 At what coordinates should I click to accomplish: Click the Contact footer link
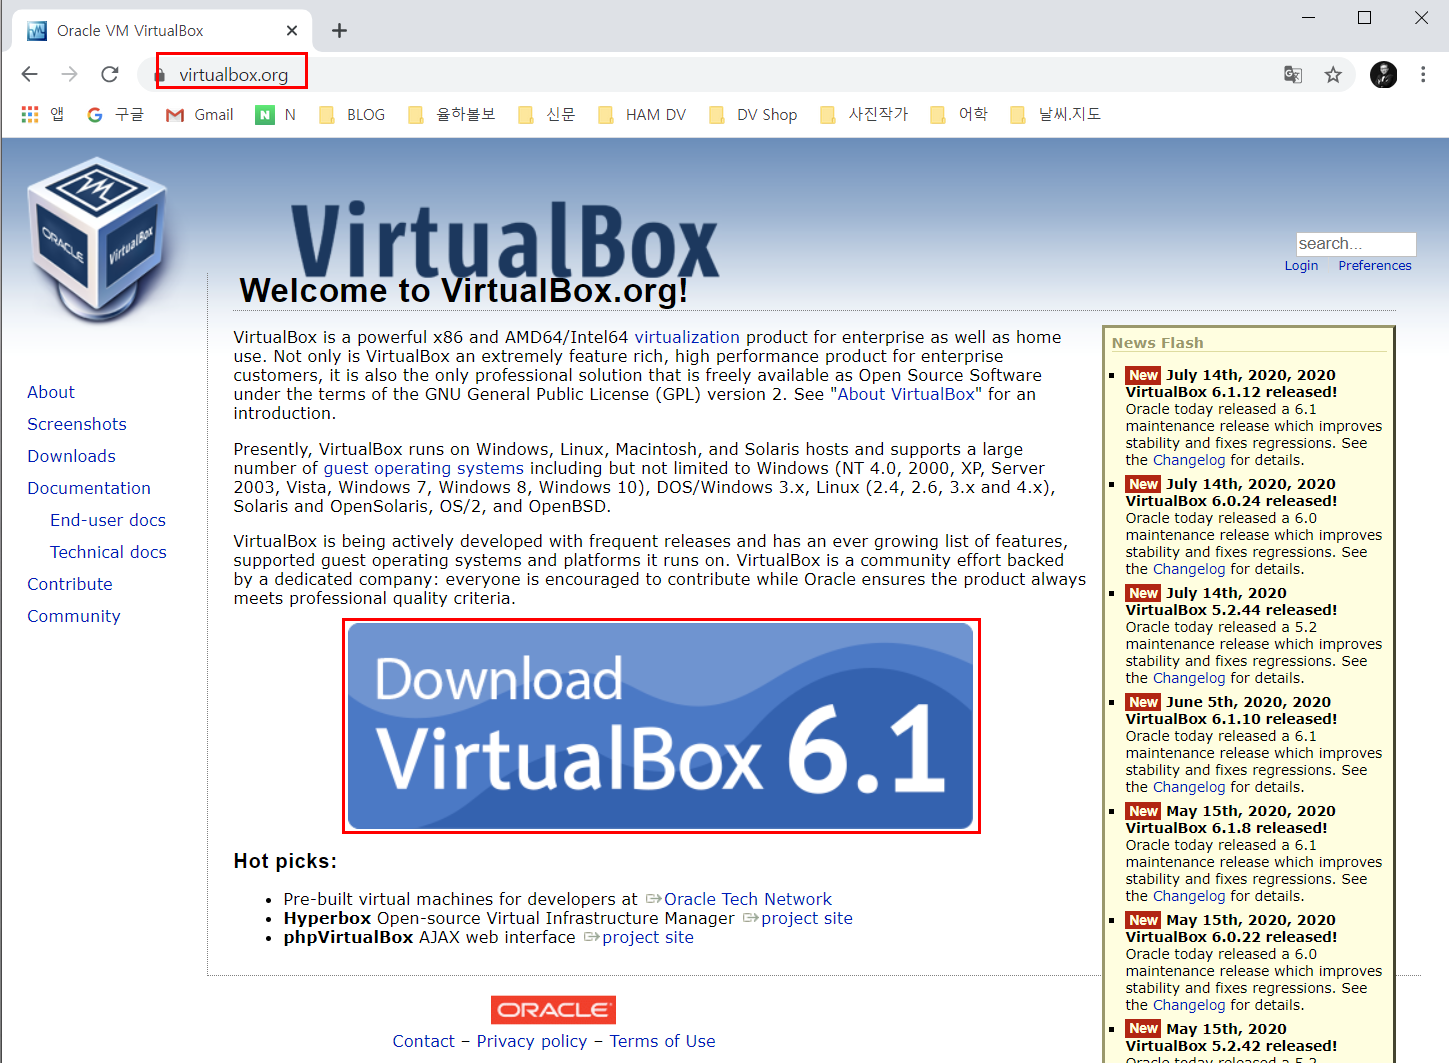click(x=423, y=1041)
